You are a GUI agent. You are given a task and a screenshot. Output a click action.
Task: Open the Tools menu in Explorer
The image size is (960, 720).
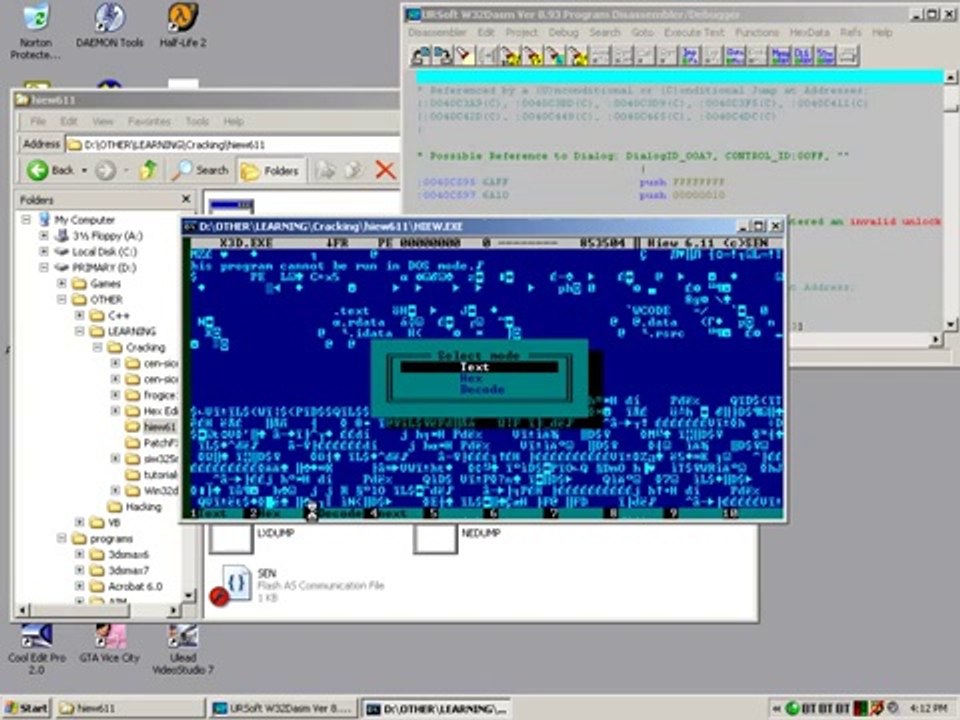[x=197, y=121]
